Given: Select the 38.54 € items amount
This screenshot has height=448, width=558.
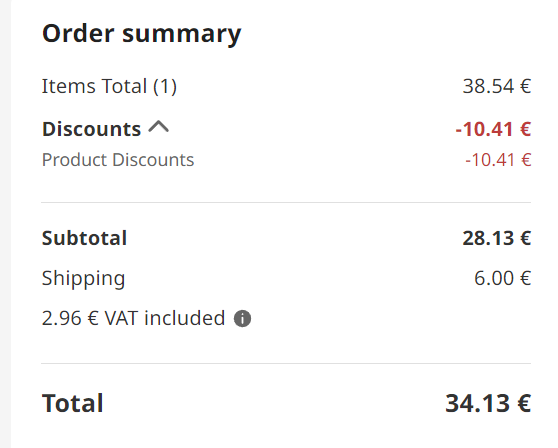Looking at the screenshot, I should click(497, 86).
